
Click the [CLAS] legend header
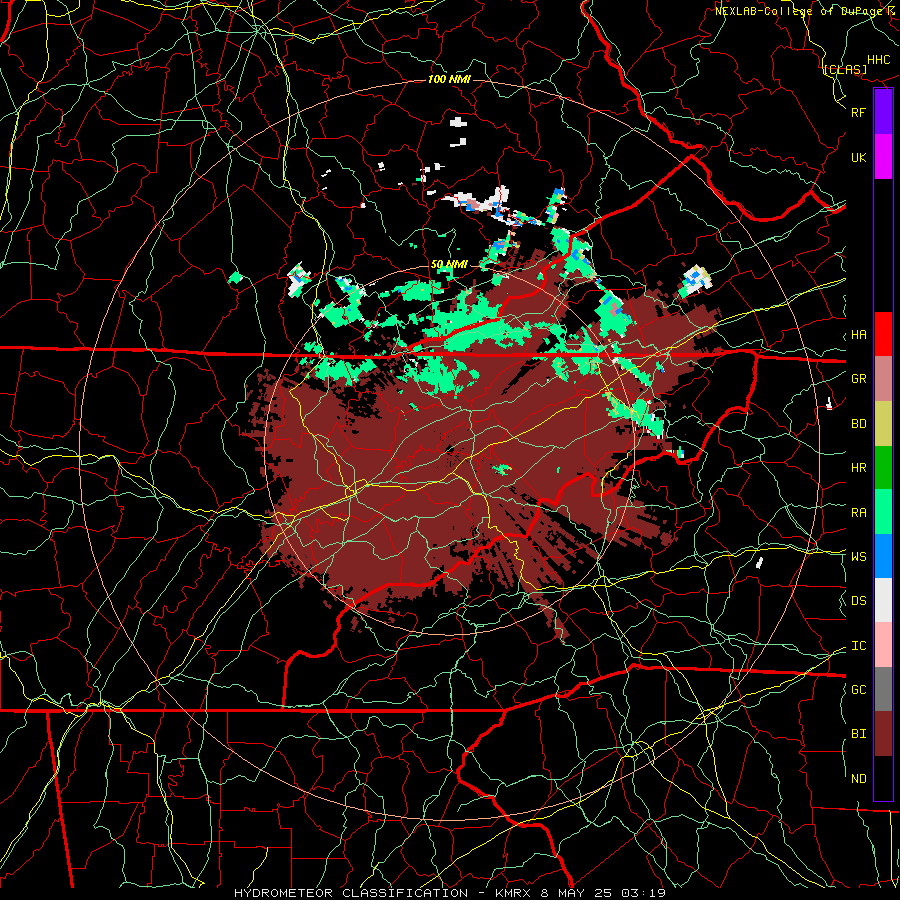[845, 69]
